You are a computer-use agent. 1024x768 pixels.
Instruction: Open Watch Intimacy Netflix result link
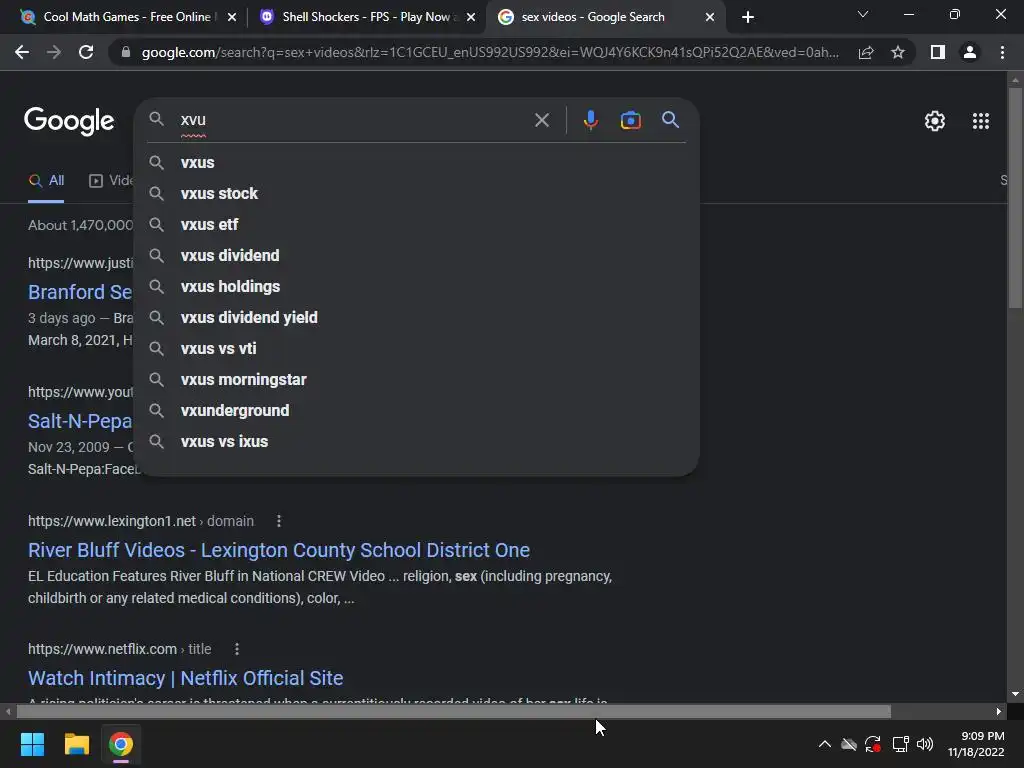(x=185, y=678)
